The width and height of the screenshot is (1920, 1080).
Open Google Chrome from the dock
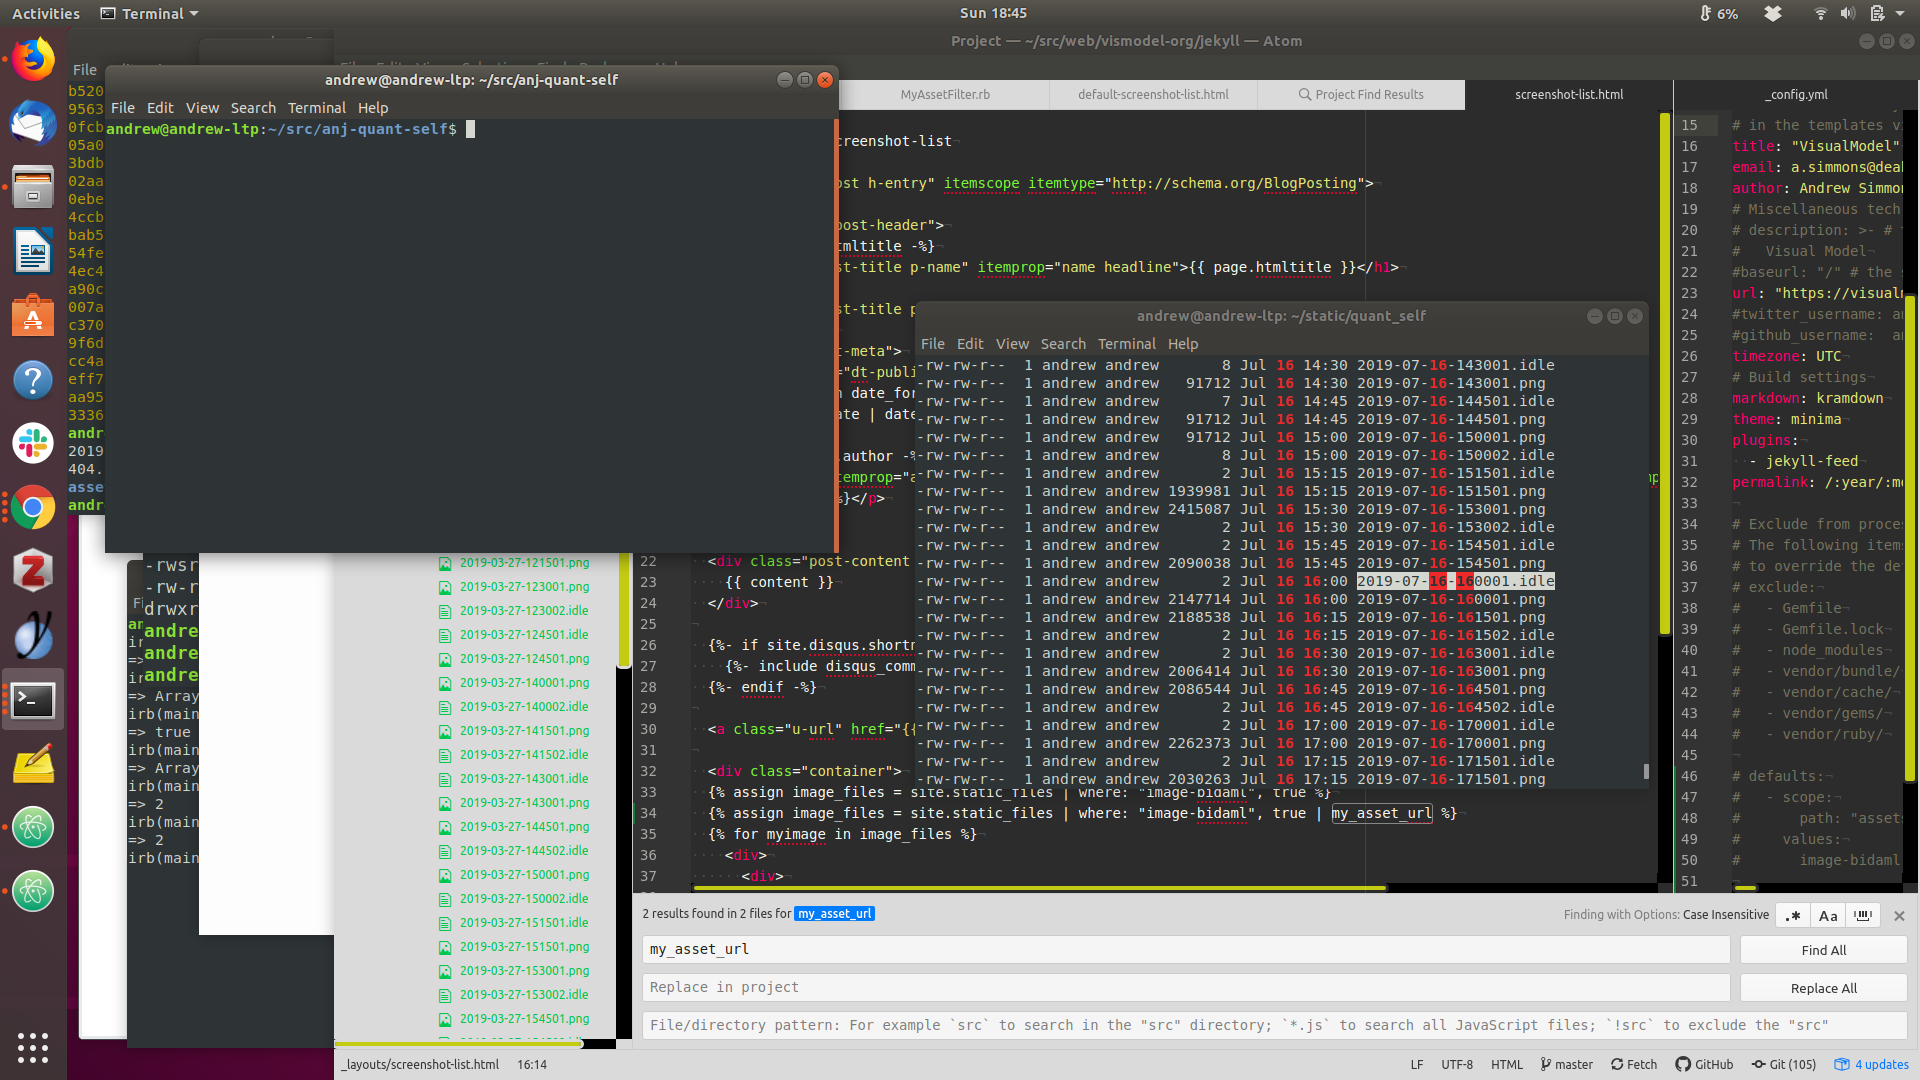(x=33, y=508)
